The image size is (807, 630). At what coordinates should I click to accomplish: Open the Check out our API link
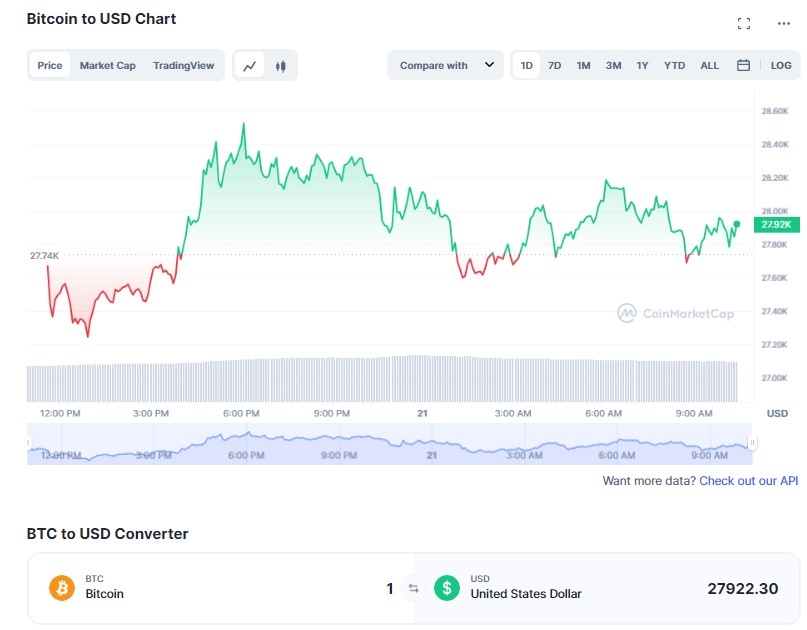pyautogui.click(x=748, y=481)
